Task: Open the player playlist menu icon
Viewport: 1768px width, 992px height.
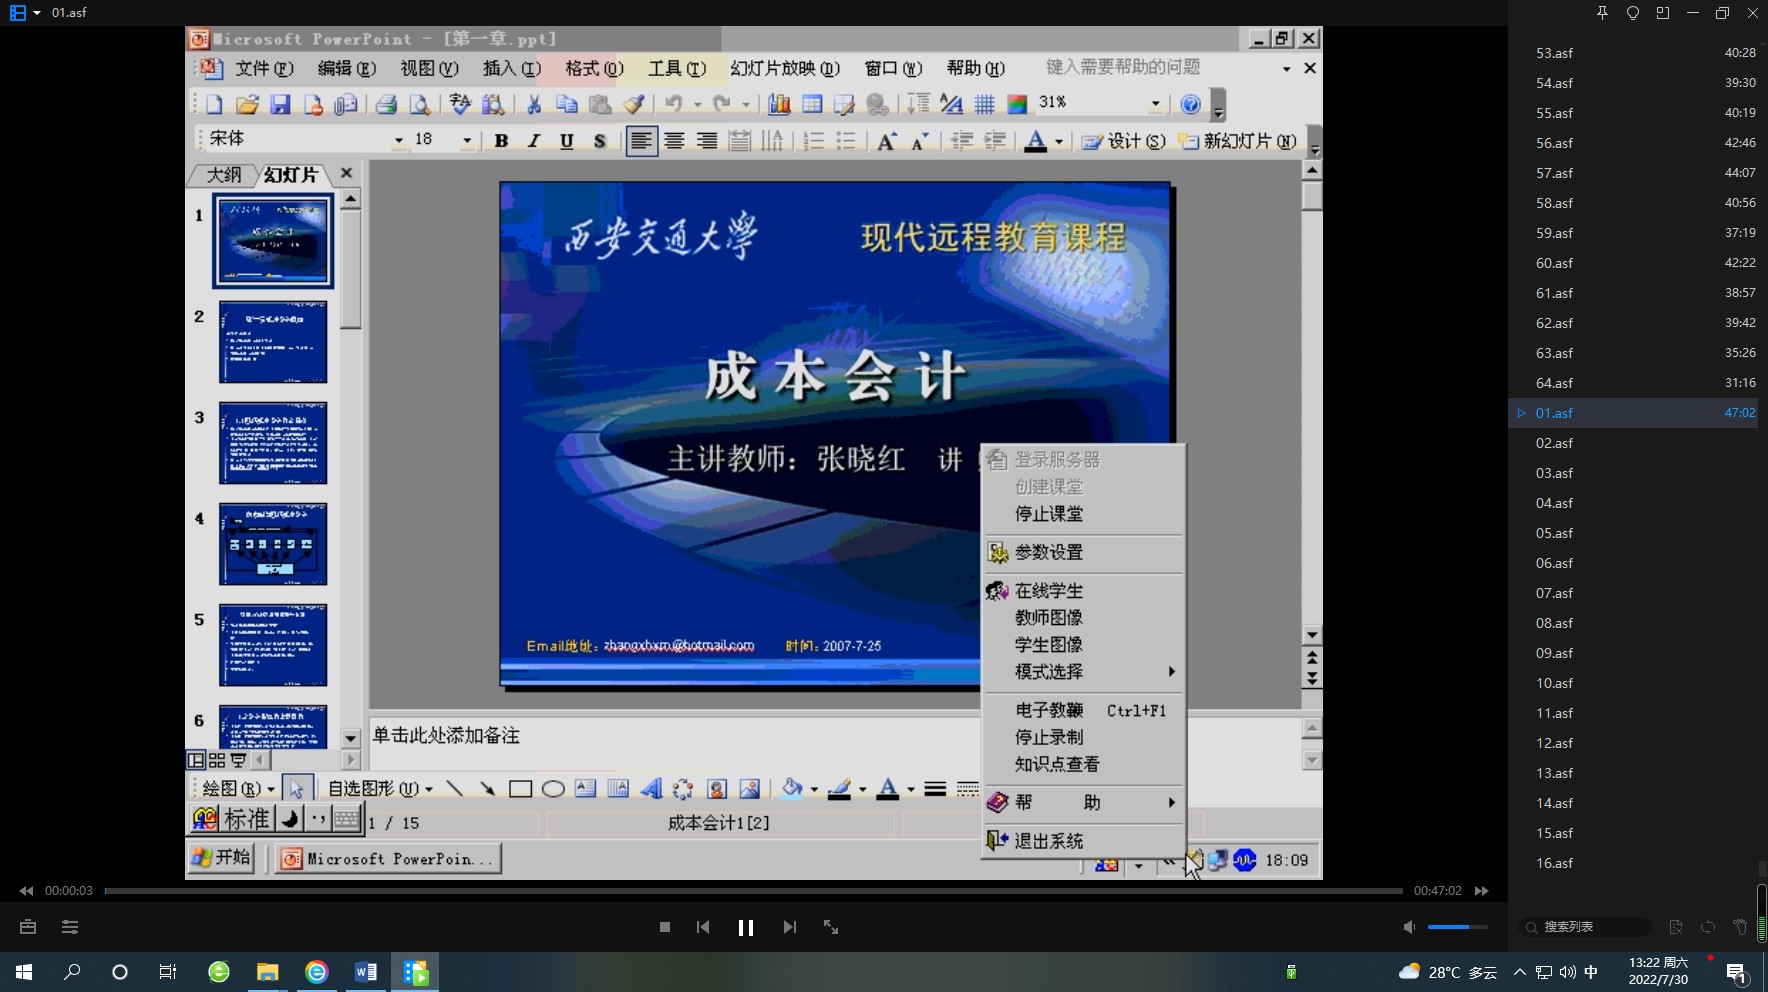Action: [70, 927]
